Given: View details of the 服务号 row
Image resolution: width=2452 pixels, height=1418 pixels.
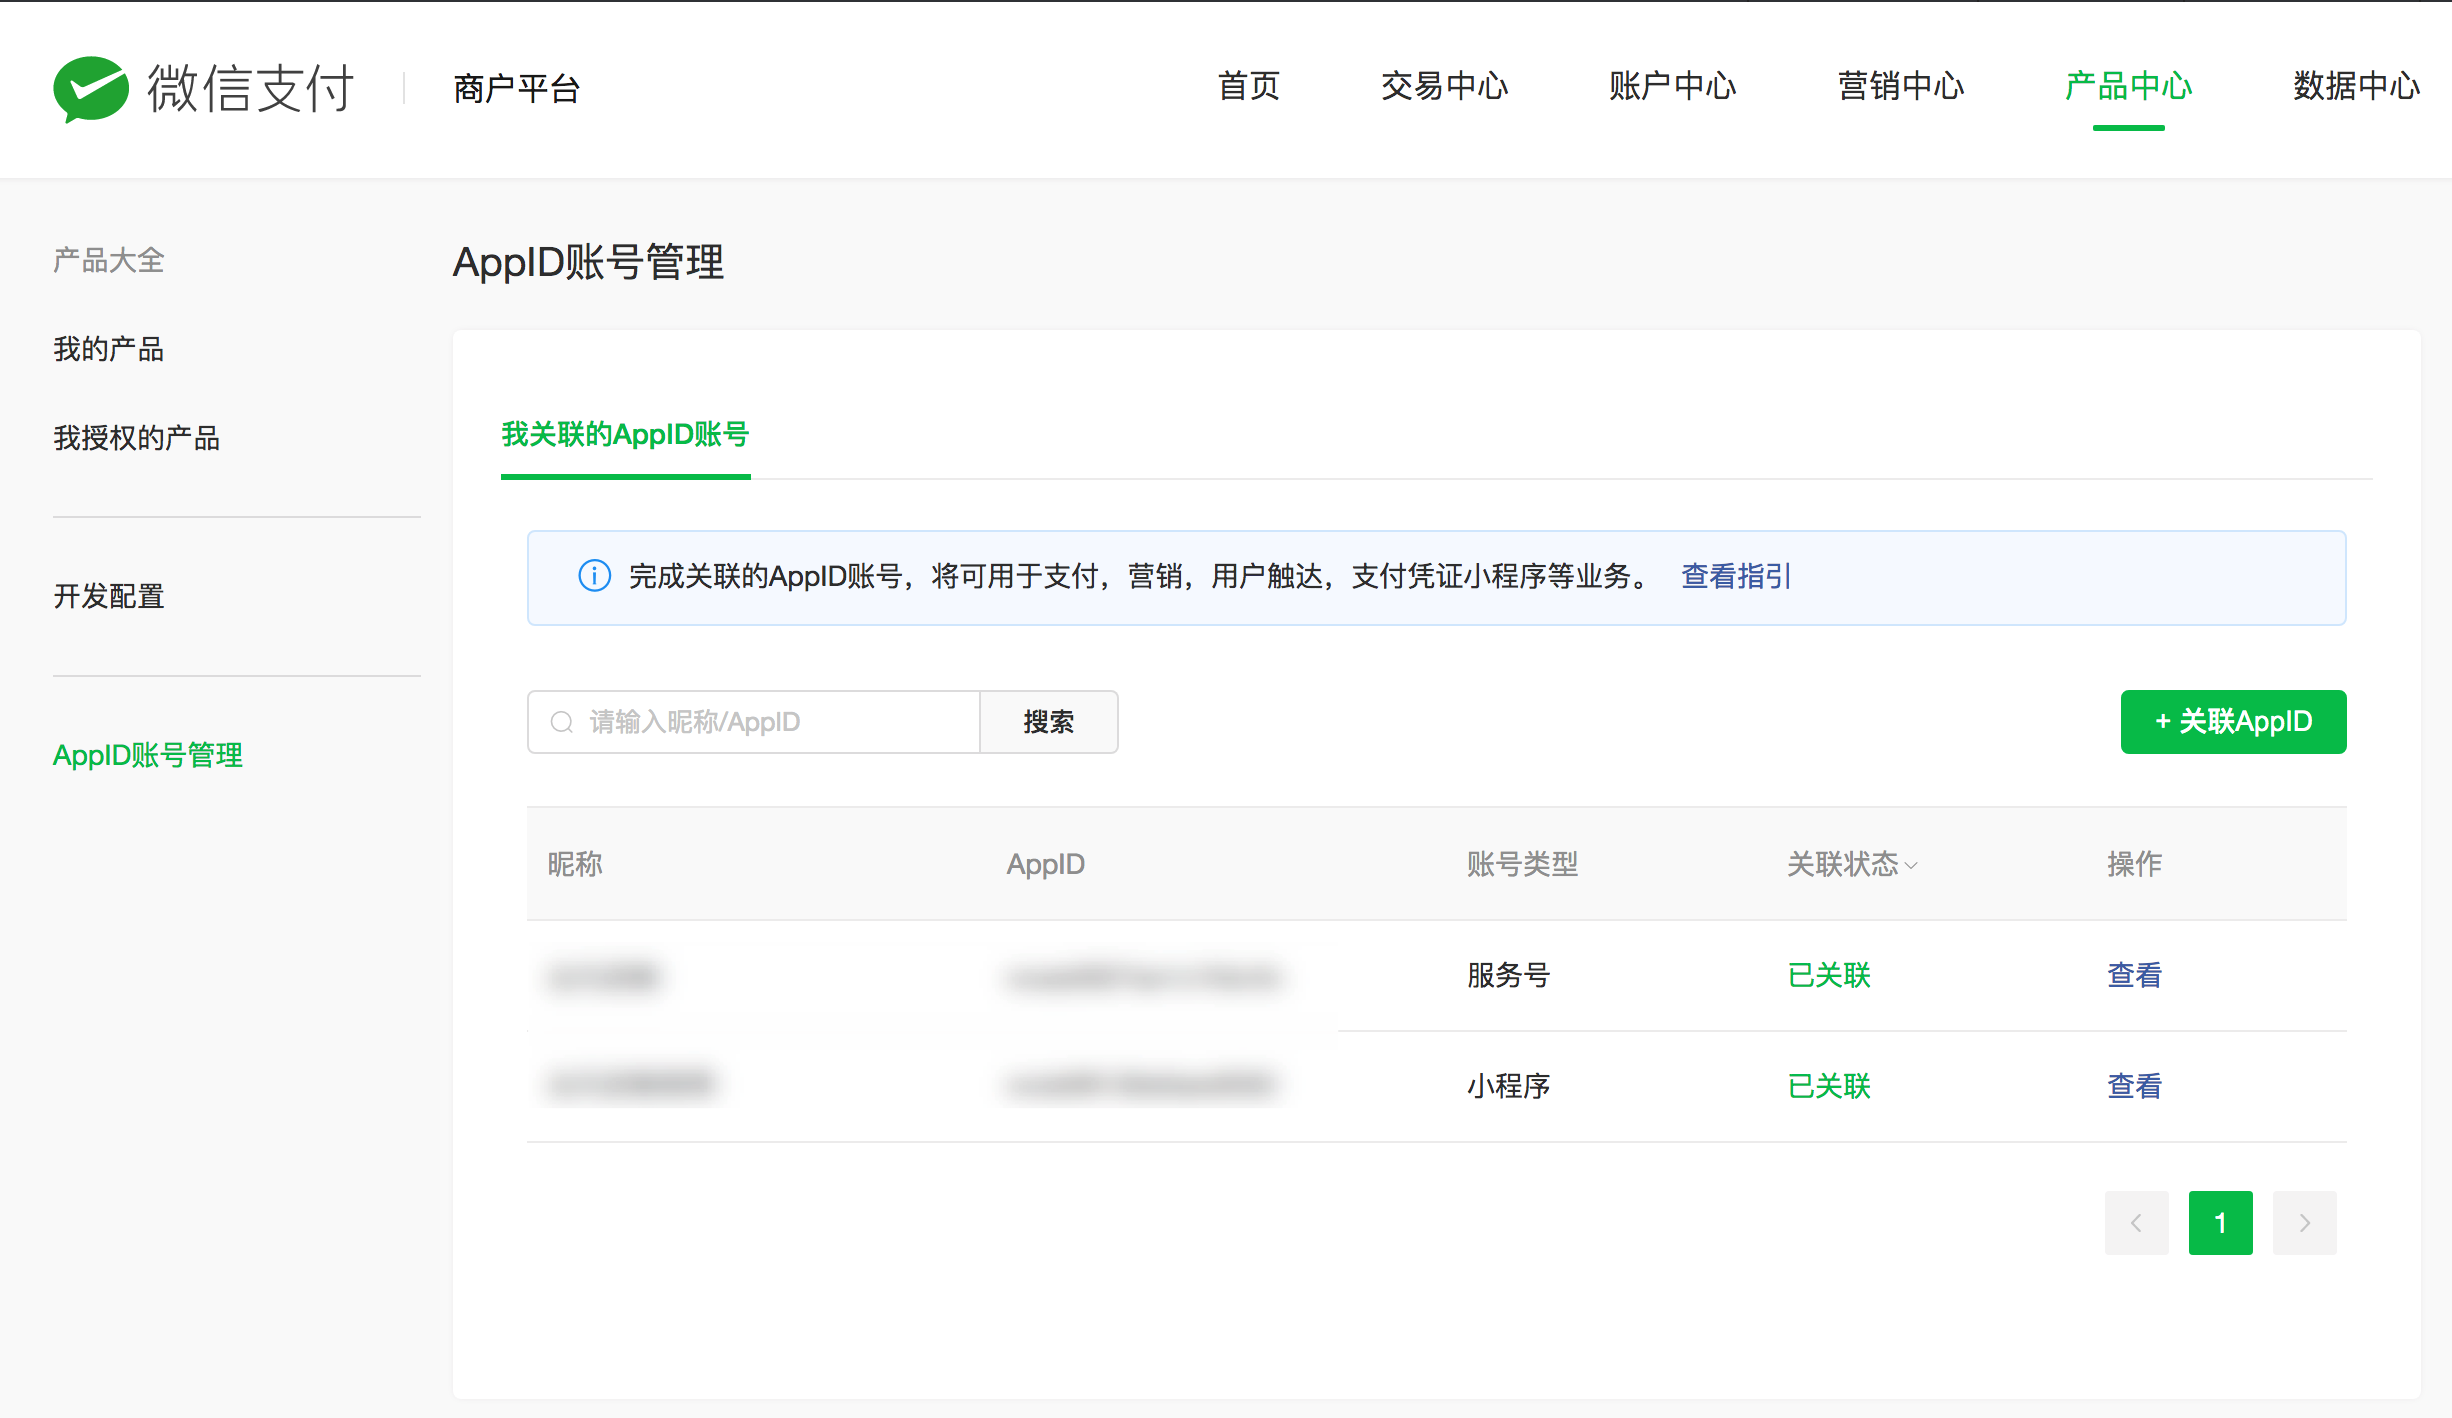Looking at the screenshot, I should tap(2134, 975).
